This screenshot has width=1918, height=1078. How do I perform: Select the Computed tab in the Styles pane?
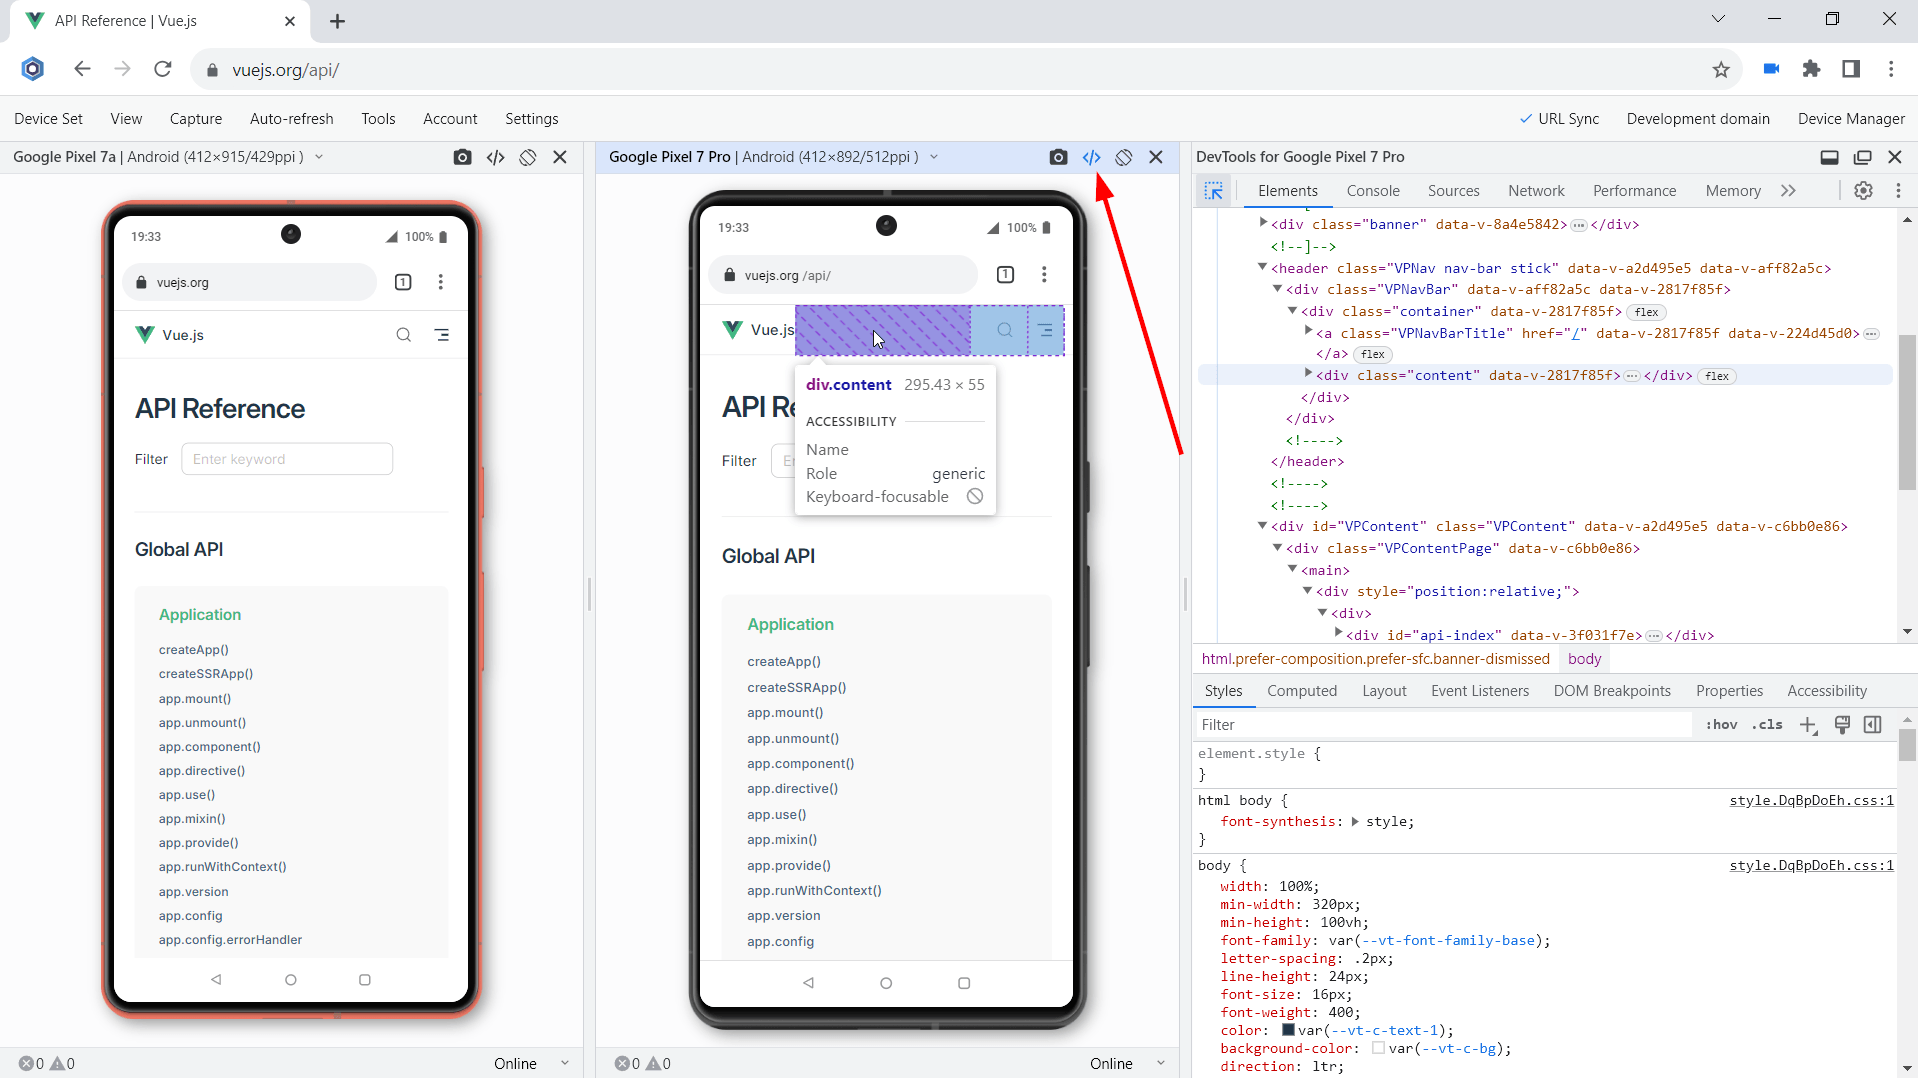pyautogui.click(x=1302, y=690)
